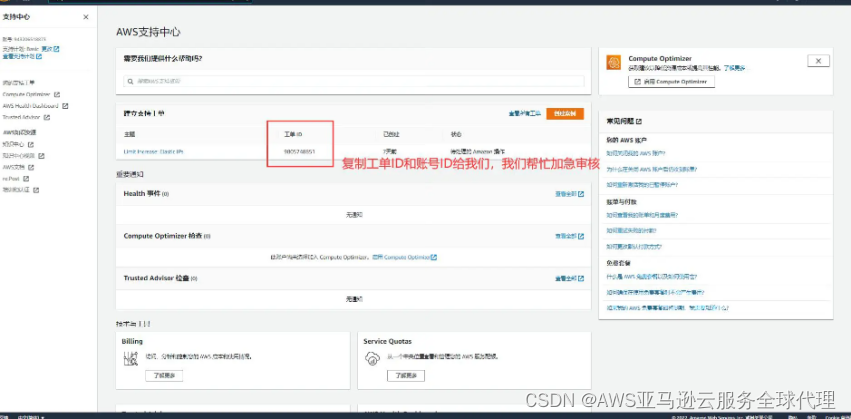
Task: Open the Limit Increase: Elastic IPs case
Action: 154,152
